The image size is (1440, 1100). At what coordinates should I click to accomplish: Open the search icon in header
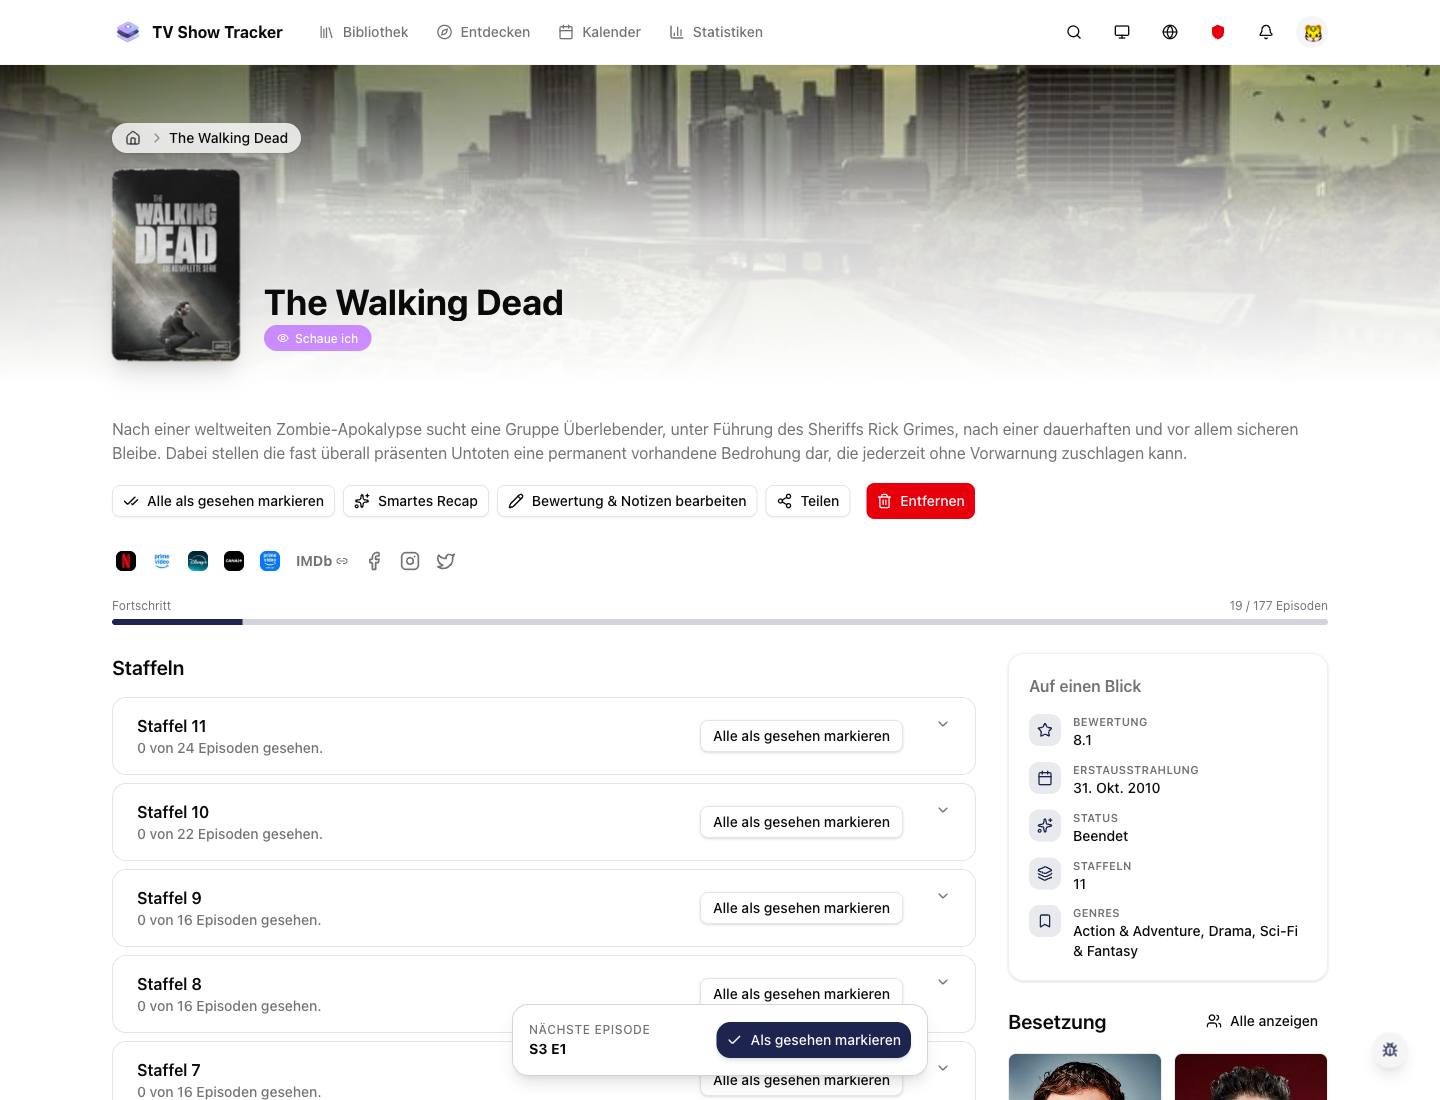point(1074,32)
